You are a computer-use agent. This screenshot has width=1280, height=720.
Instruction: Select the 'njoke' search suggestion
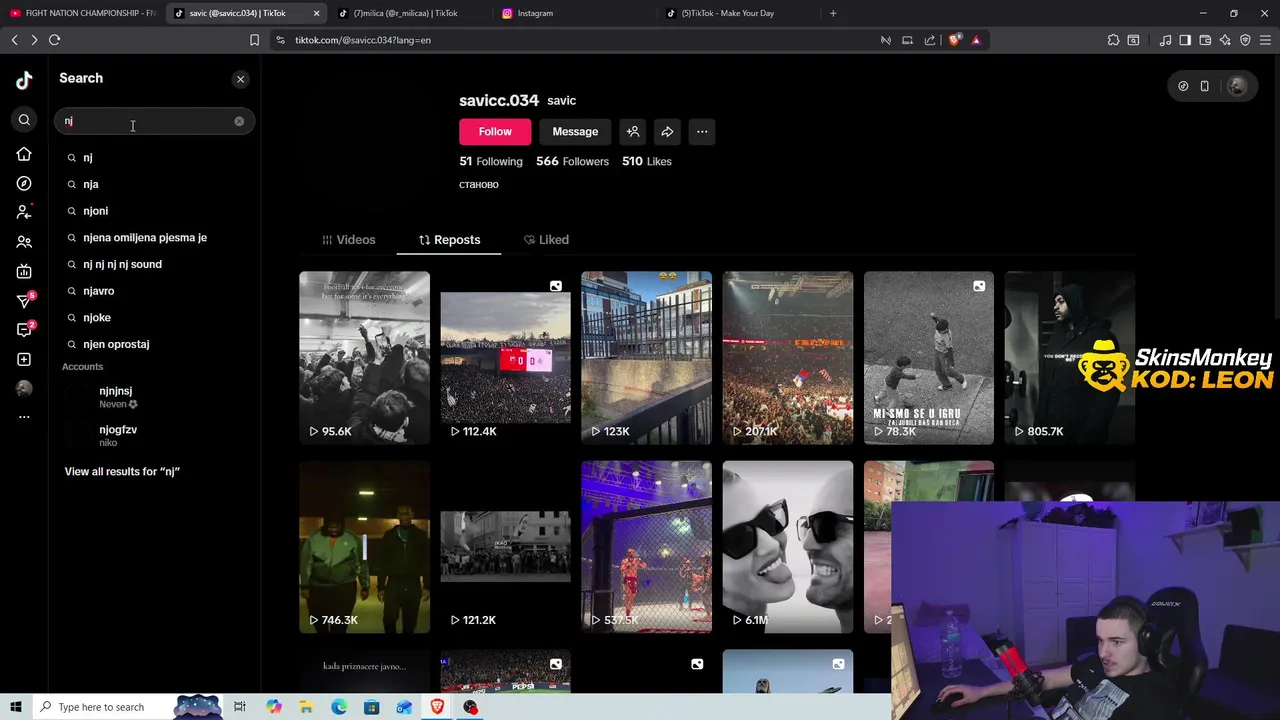153,317
